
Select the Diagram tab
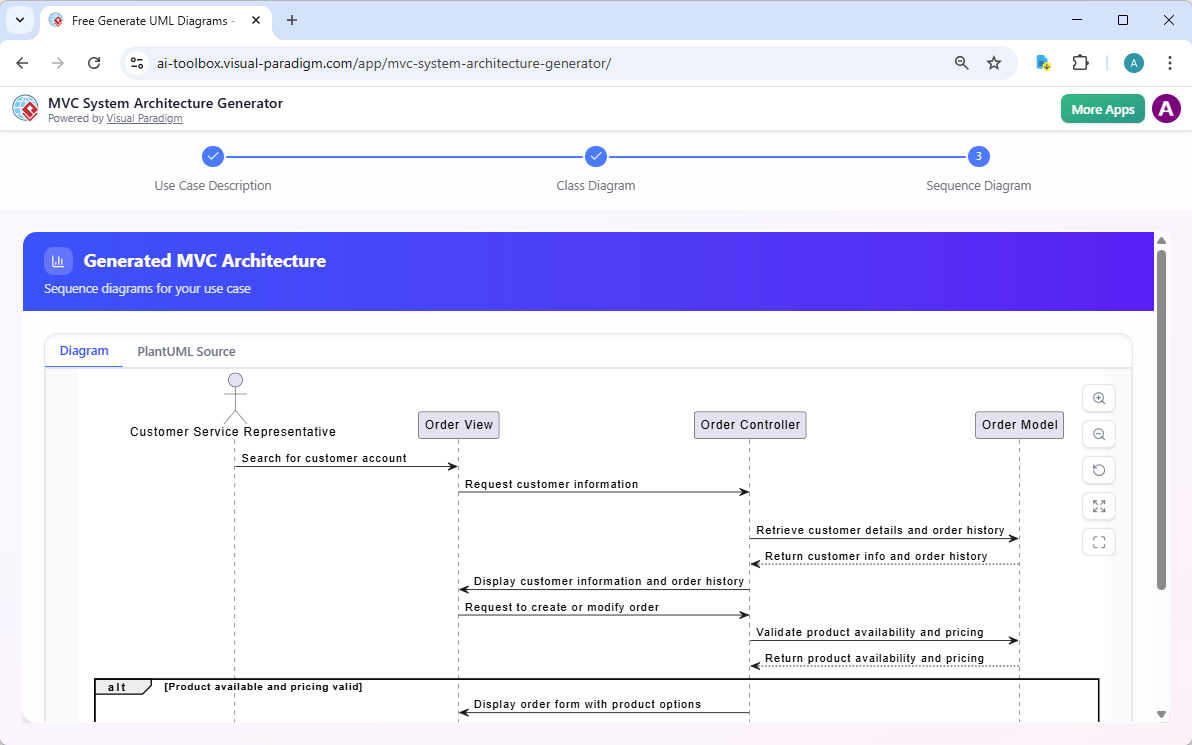84,351
